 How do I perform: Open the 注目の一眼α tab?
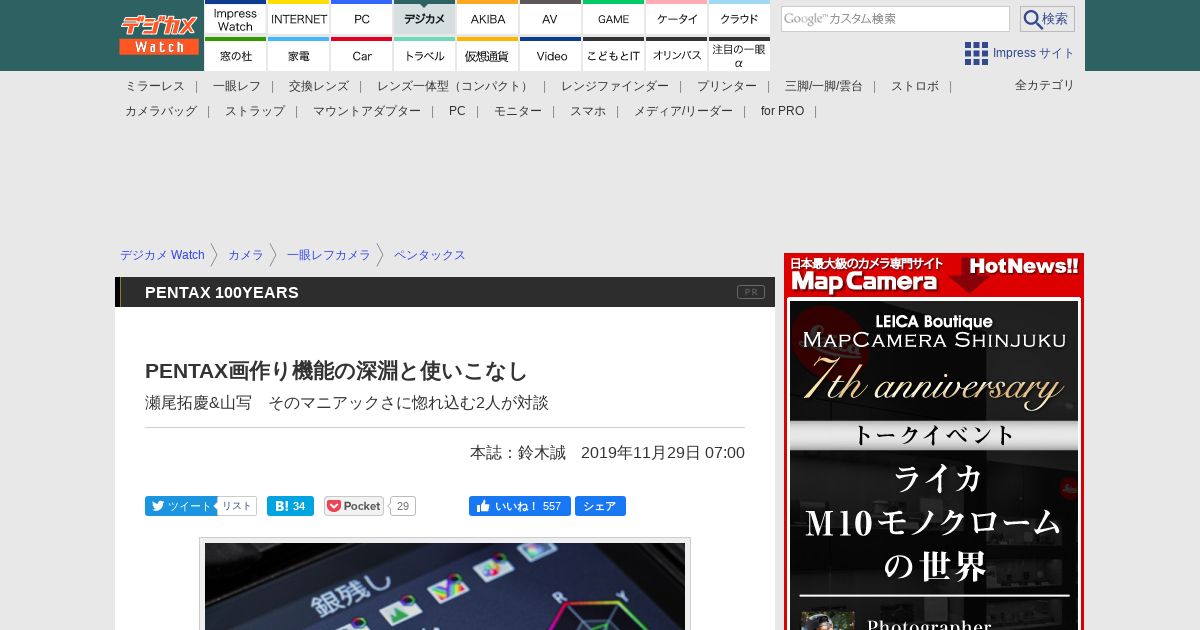[x=739, y=55]
